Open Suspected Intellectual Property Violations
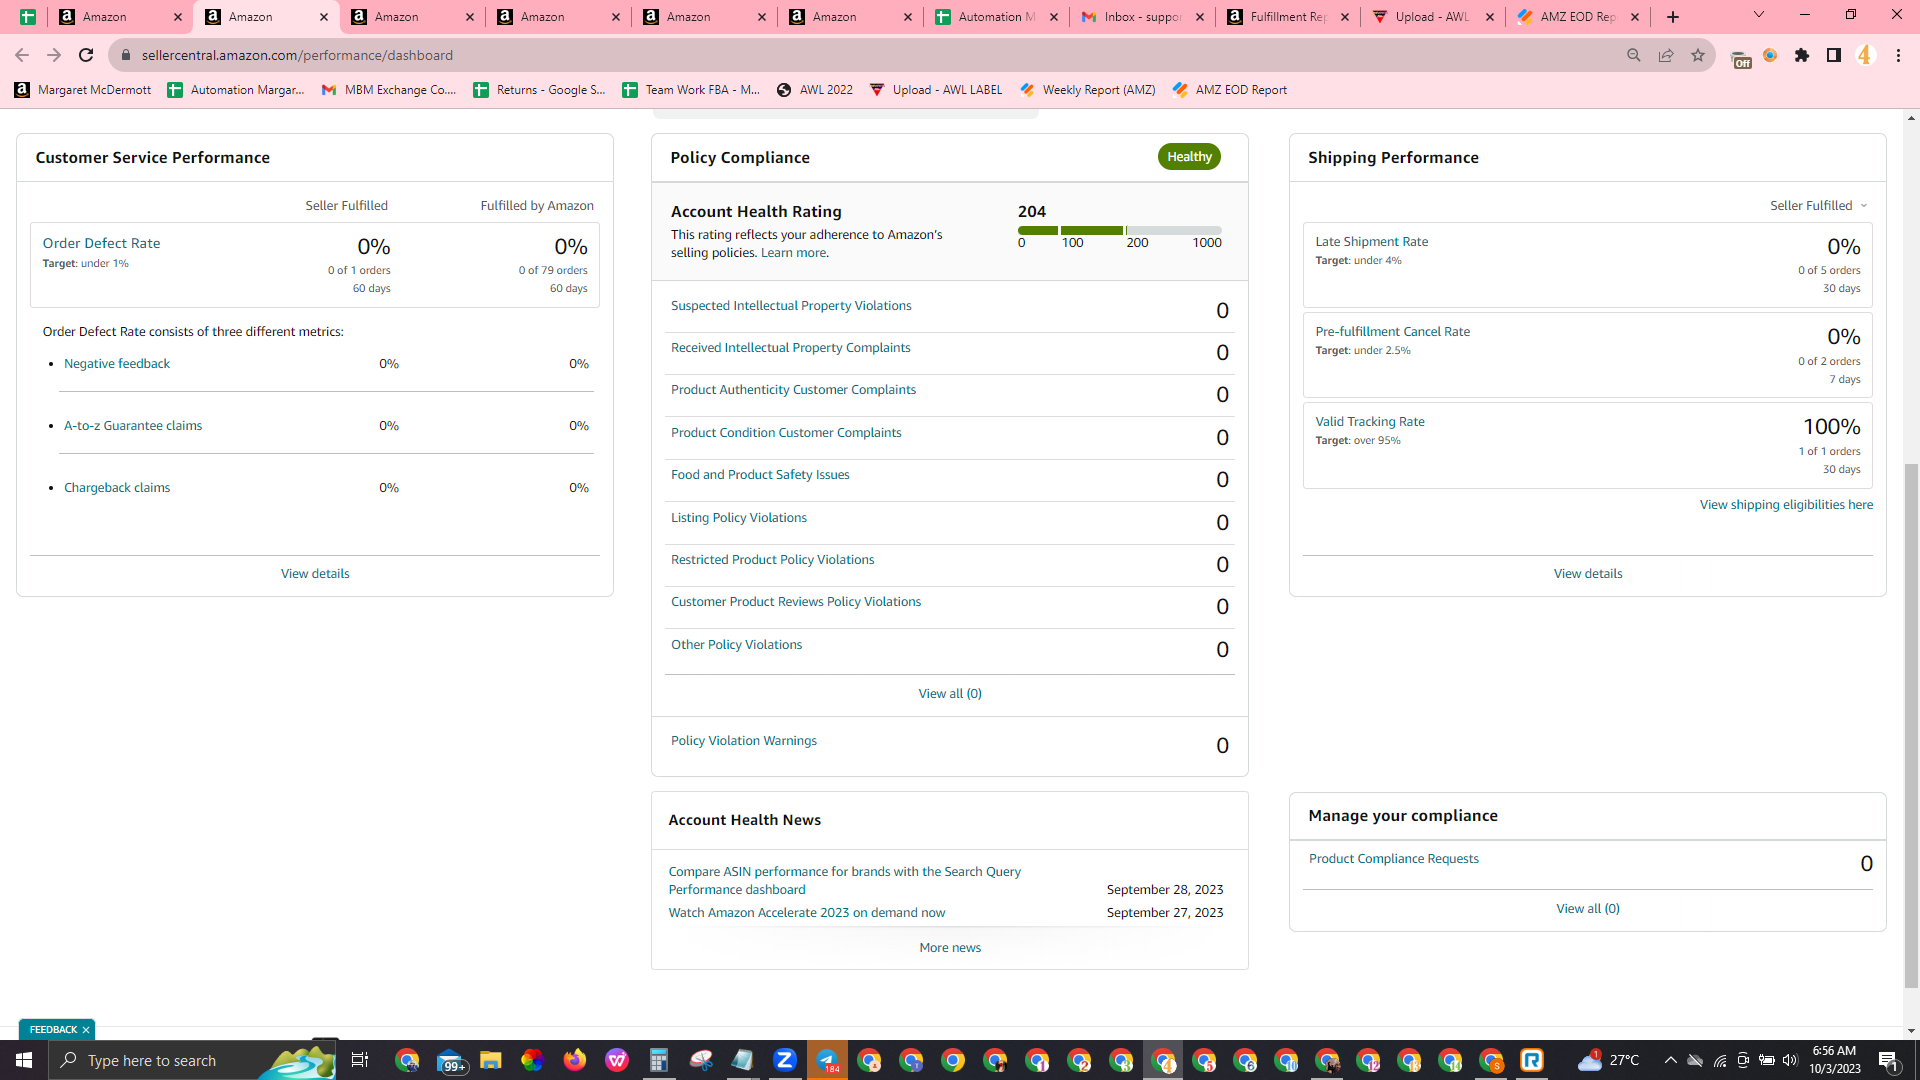 point(791,305)
